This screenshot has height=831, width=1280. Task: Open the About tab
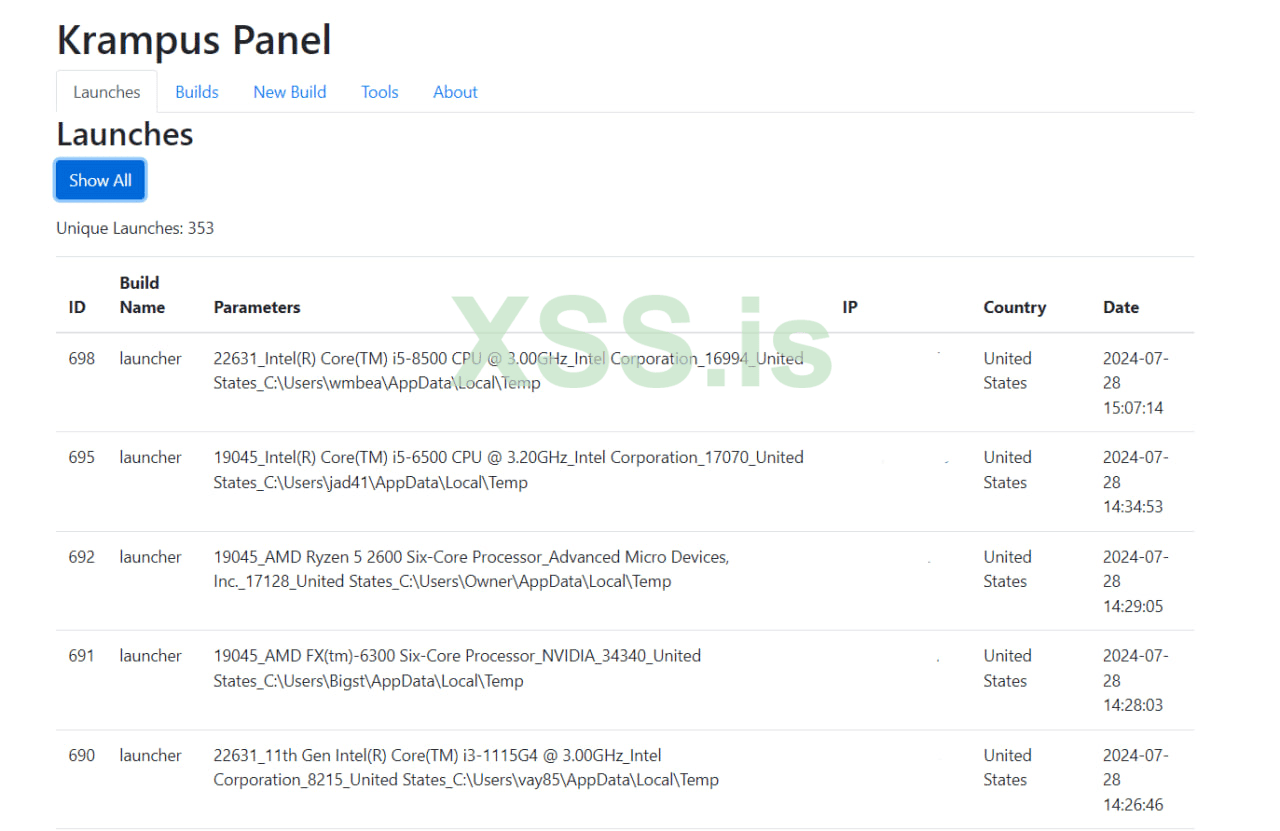[x=455, y=92]
